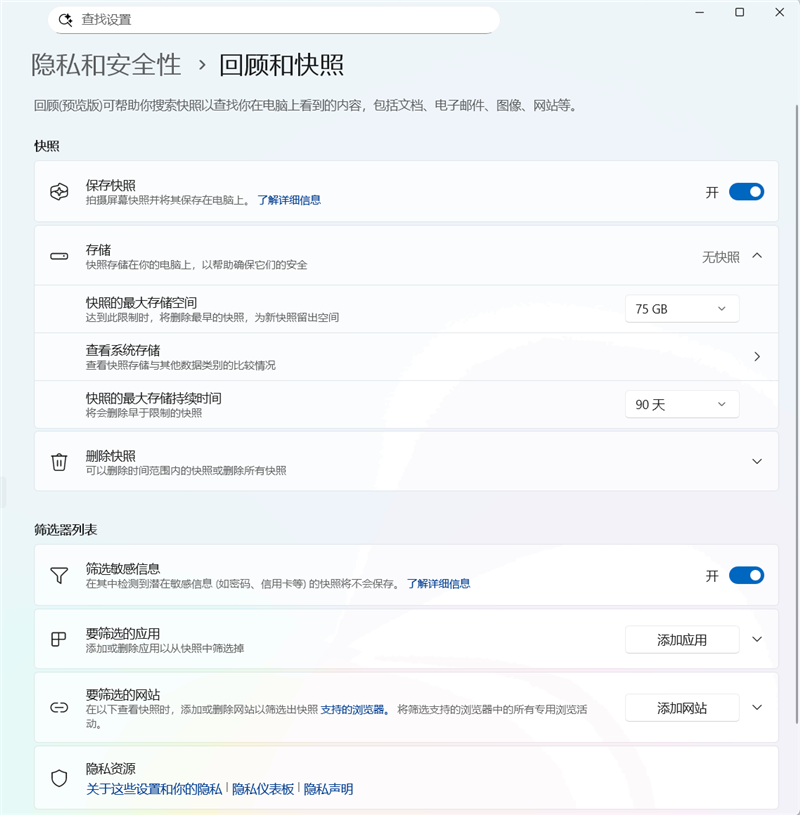Close the settings window
The image size is (800, 815).
[x=779, y=12]
